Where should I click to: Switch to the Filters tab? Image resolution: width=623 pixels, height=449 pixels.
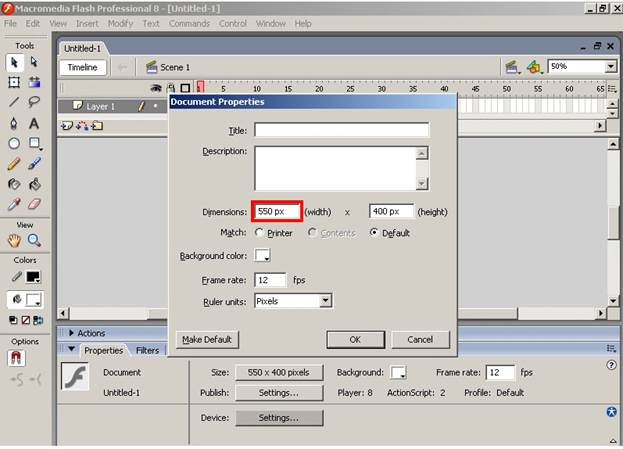pyautogui.click(x=147, y=350)
